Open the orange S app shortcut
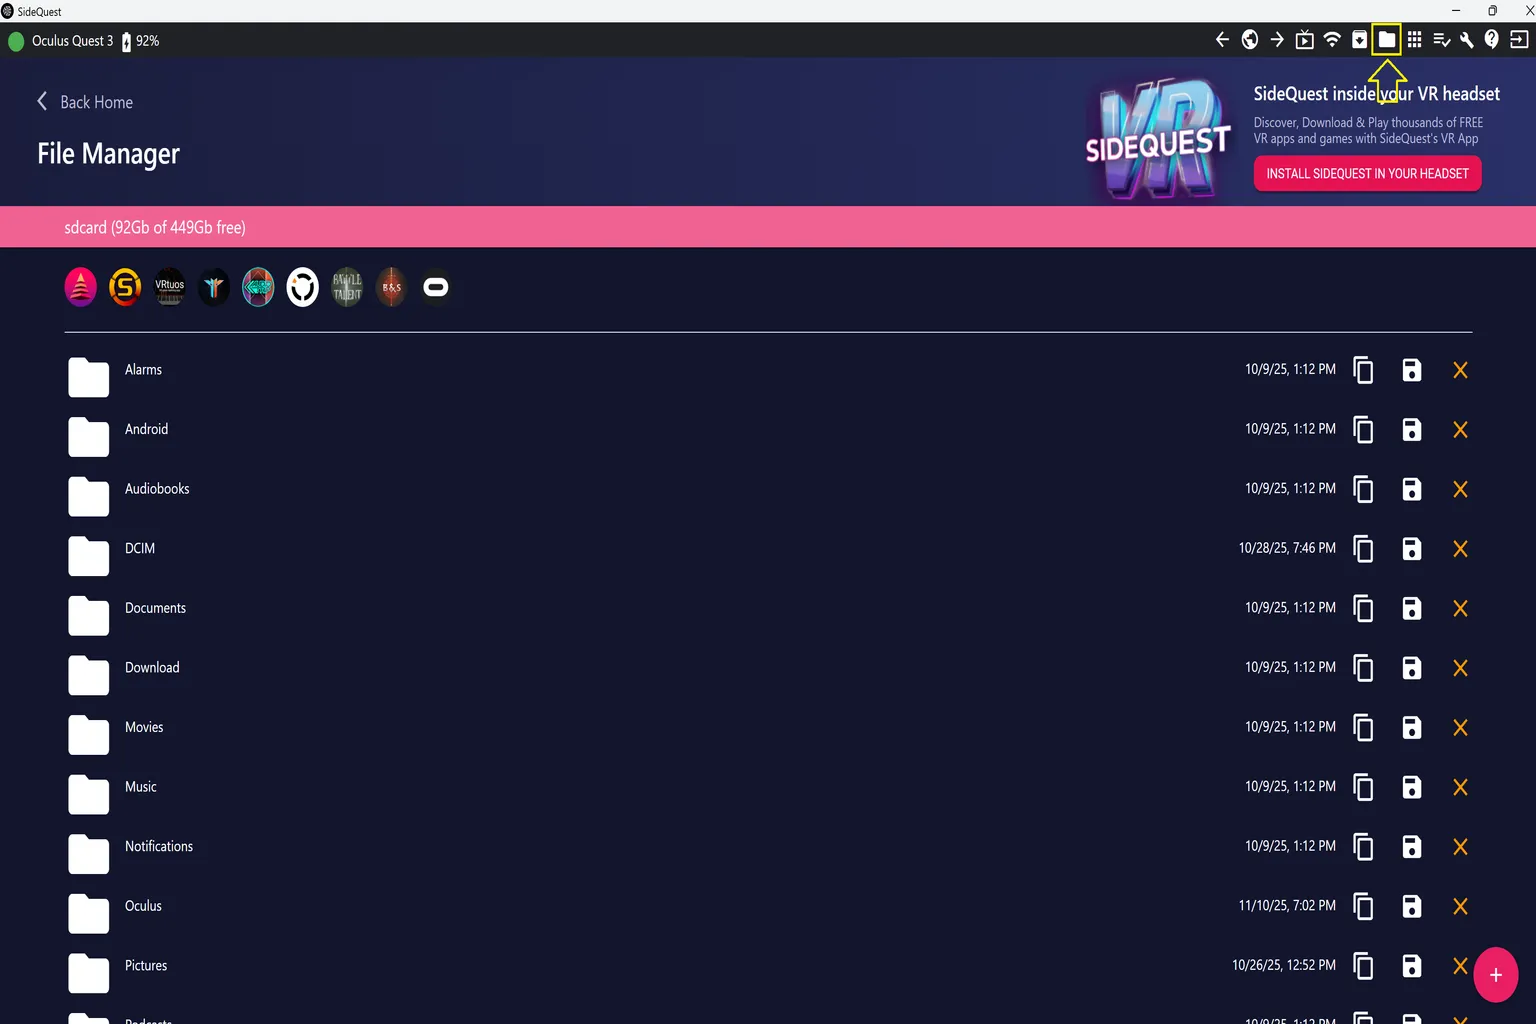1536x1024 pixels. (x=125, y=287)
